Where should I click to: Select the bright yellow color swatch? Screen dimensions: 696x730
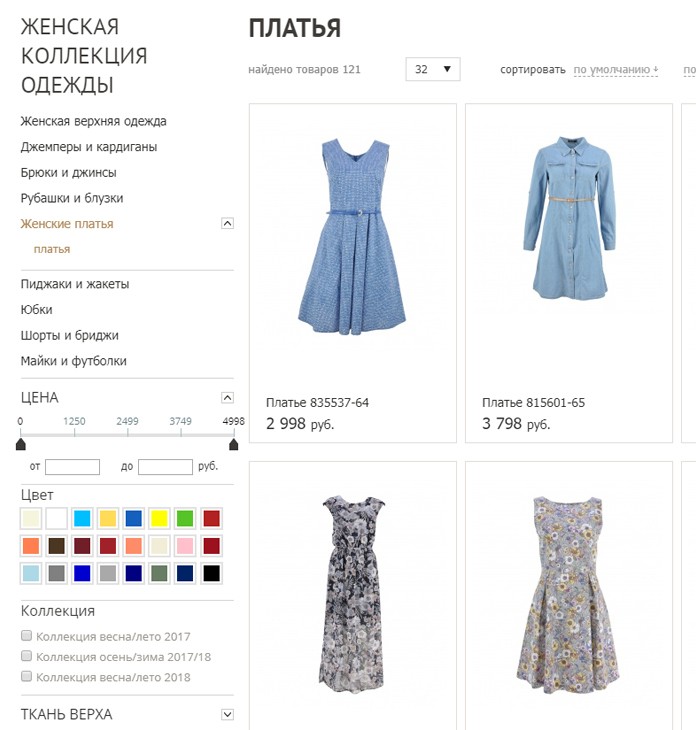pos(159,518)
